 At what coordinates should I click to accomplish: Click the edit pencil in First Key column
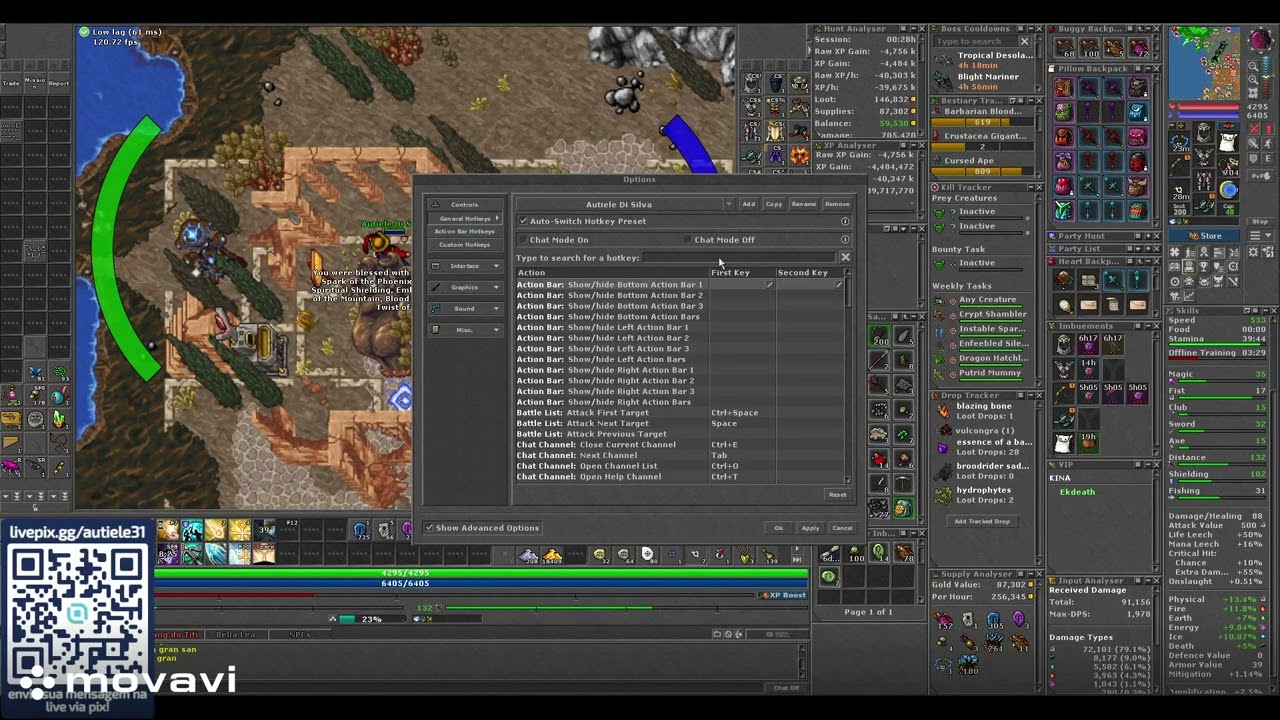click(x=770, y=285)
